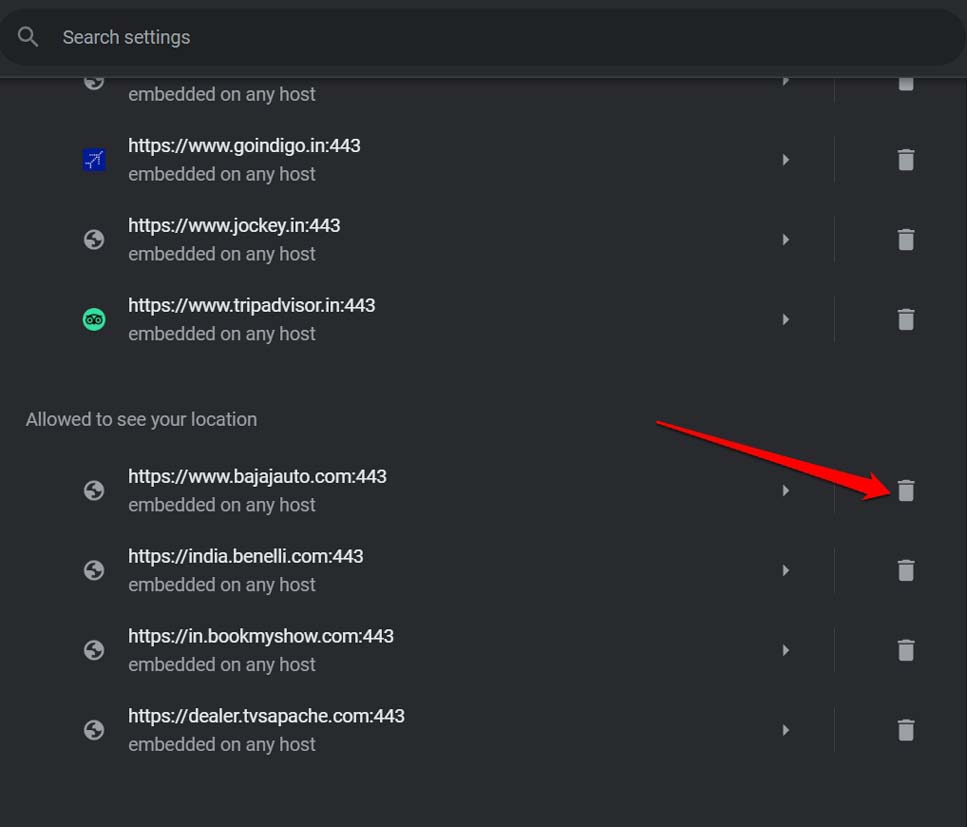Select https://india.benelli.com:443 text
This screenshot has width=967, height=827.
coord(245,556)
